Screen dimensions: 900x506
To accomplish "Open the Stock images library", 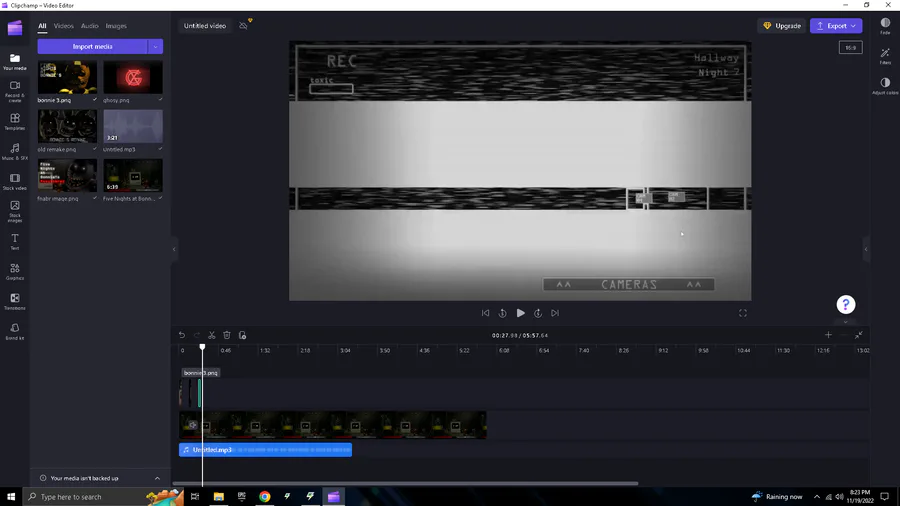I will click(x=15, y=212).
